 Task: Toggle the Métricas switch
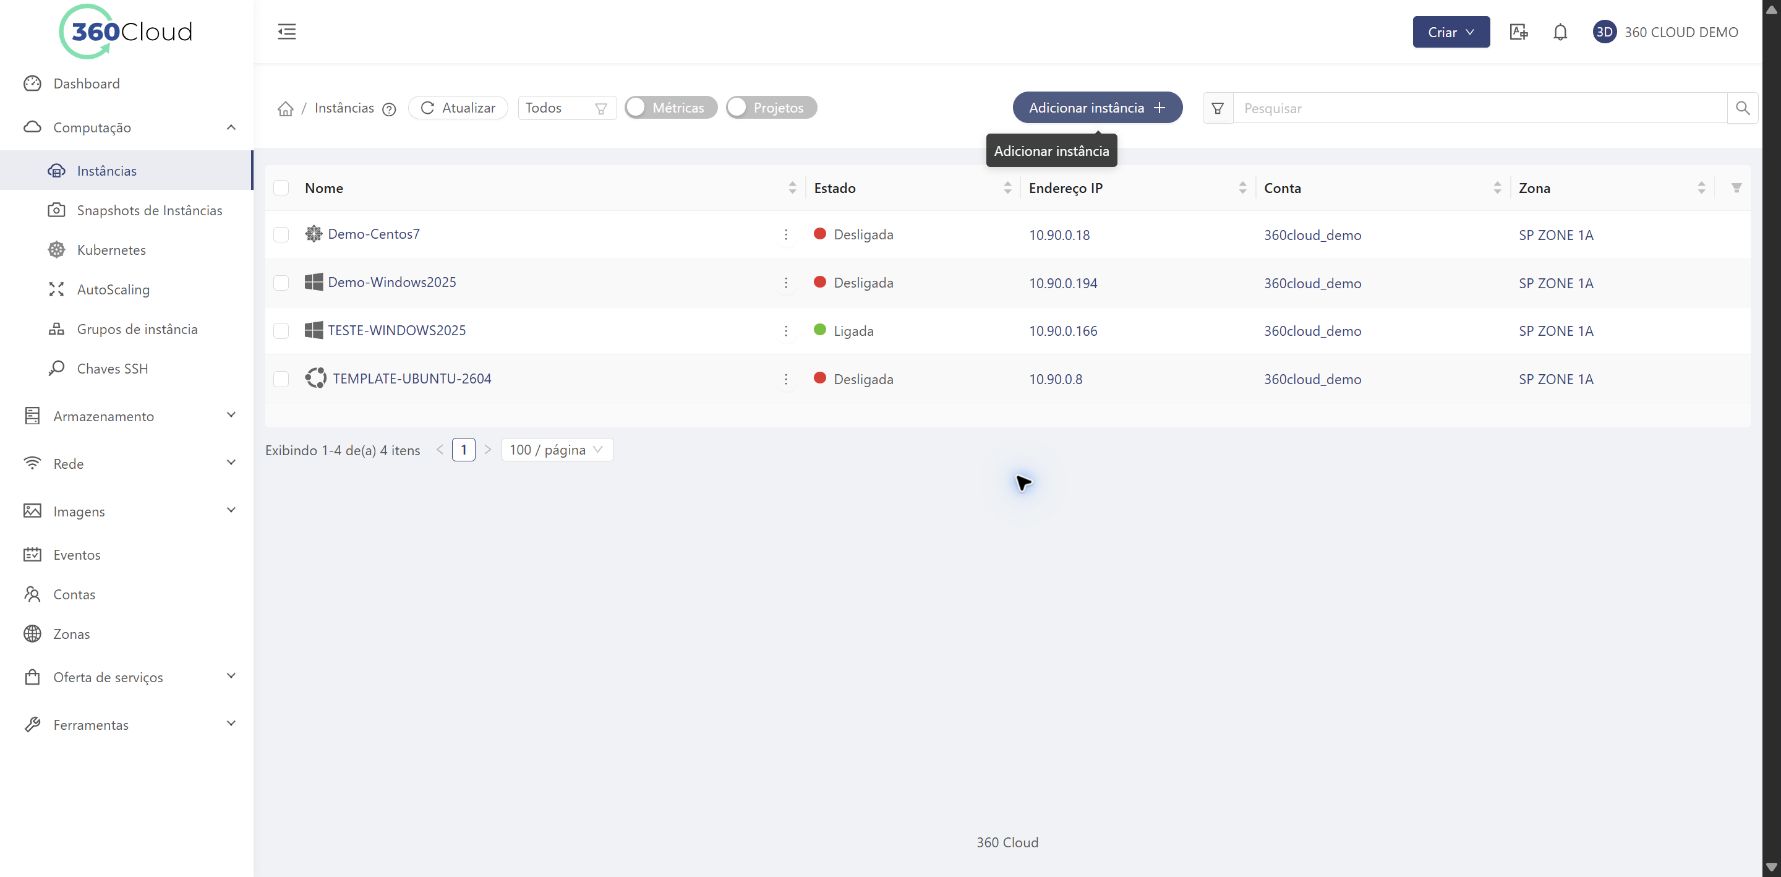point(671,108)
